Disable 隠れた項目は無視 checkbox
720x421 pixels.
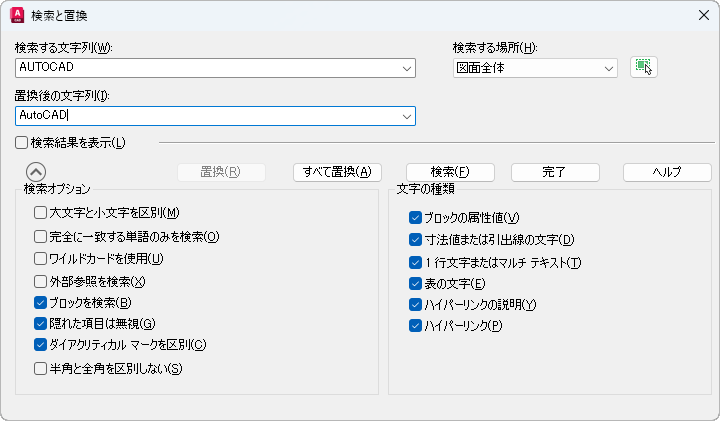tap(41, 323)
